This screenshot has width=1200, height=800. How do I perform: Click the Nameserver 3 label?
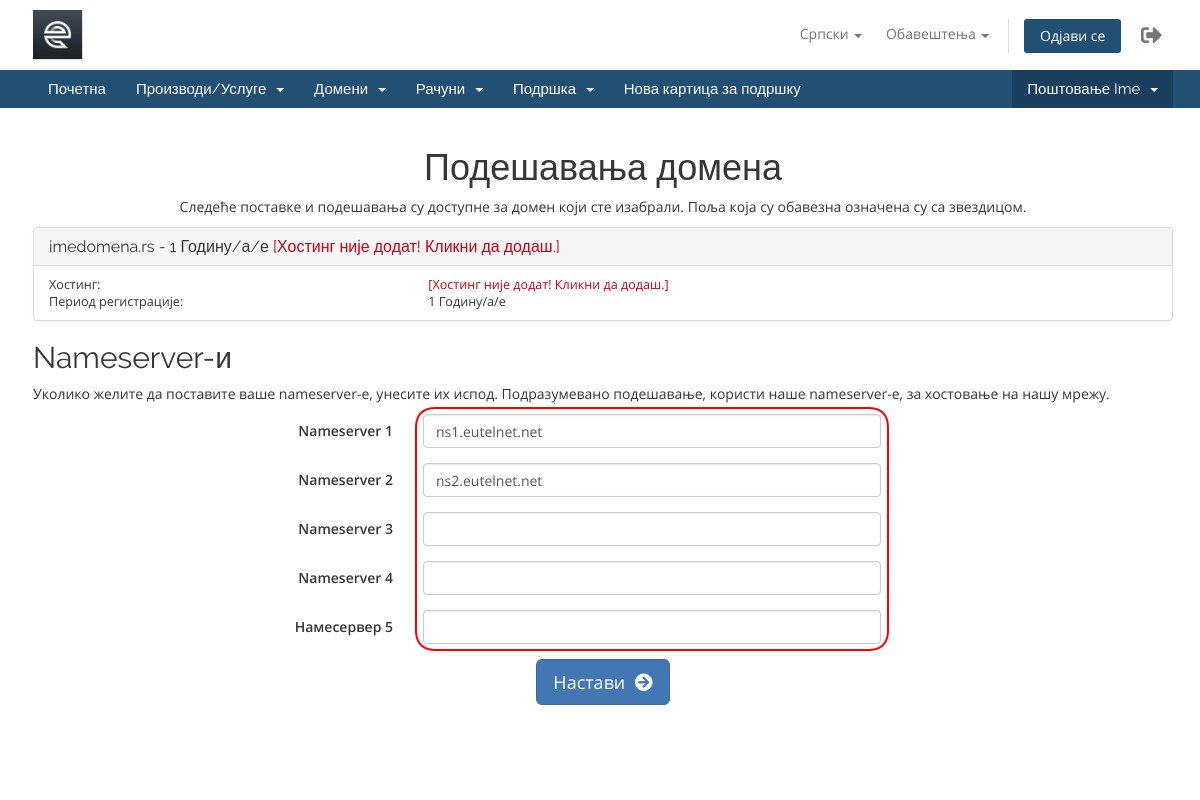[x=345, y=529]
